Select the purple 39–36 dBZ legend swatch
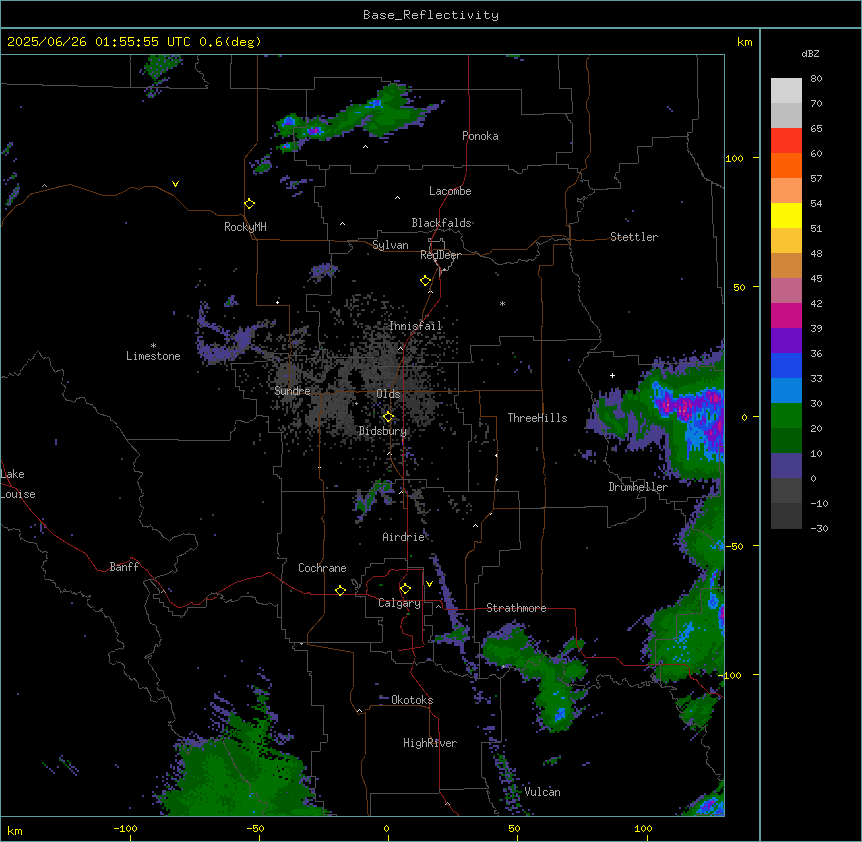Screen dimensions: 862x842 coord(786,341)
